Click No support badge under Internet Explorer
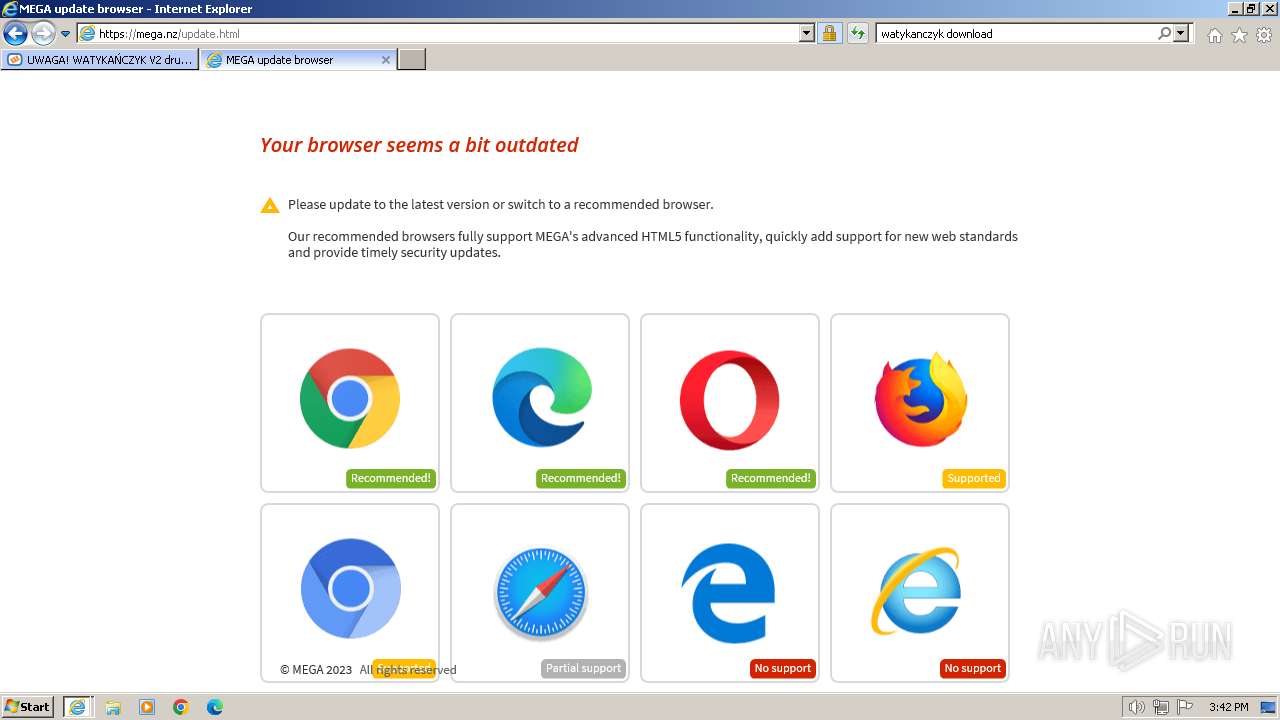 (973, 668)
